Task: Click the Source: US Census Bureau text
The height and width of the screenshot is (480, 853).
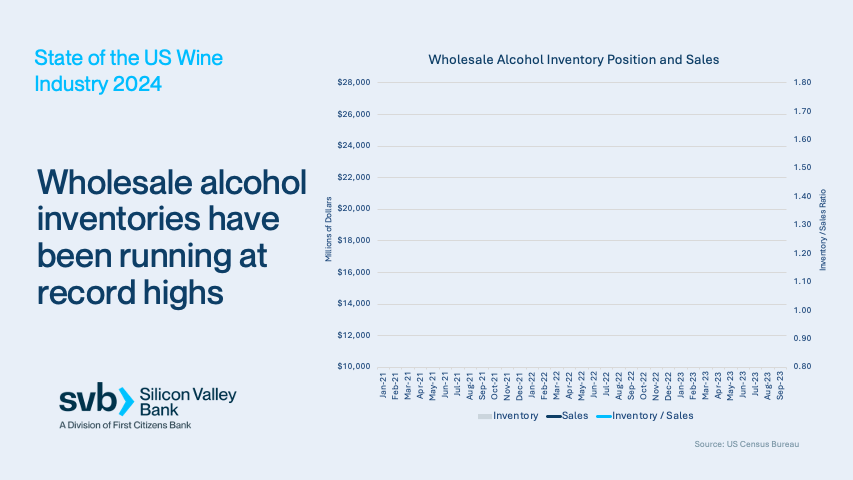Action: [x=747, y=443]
